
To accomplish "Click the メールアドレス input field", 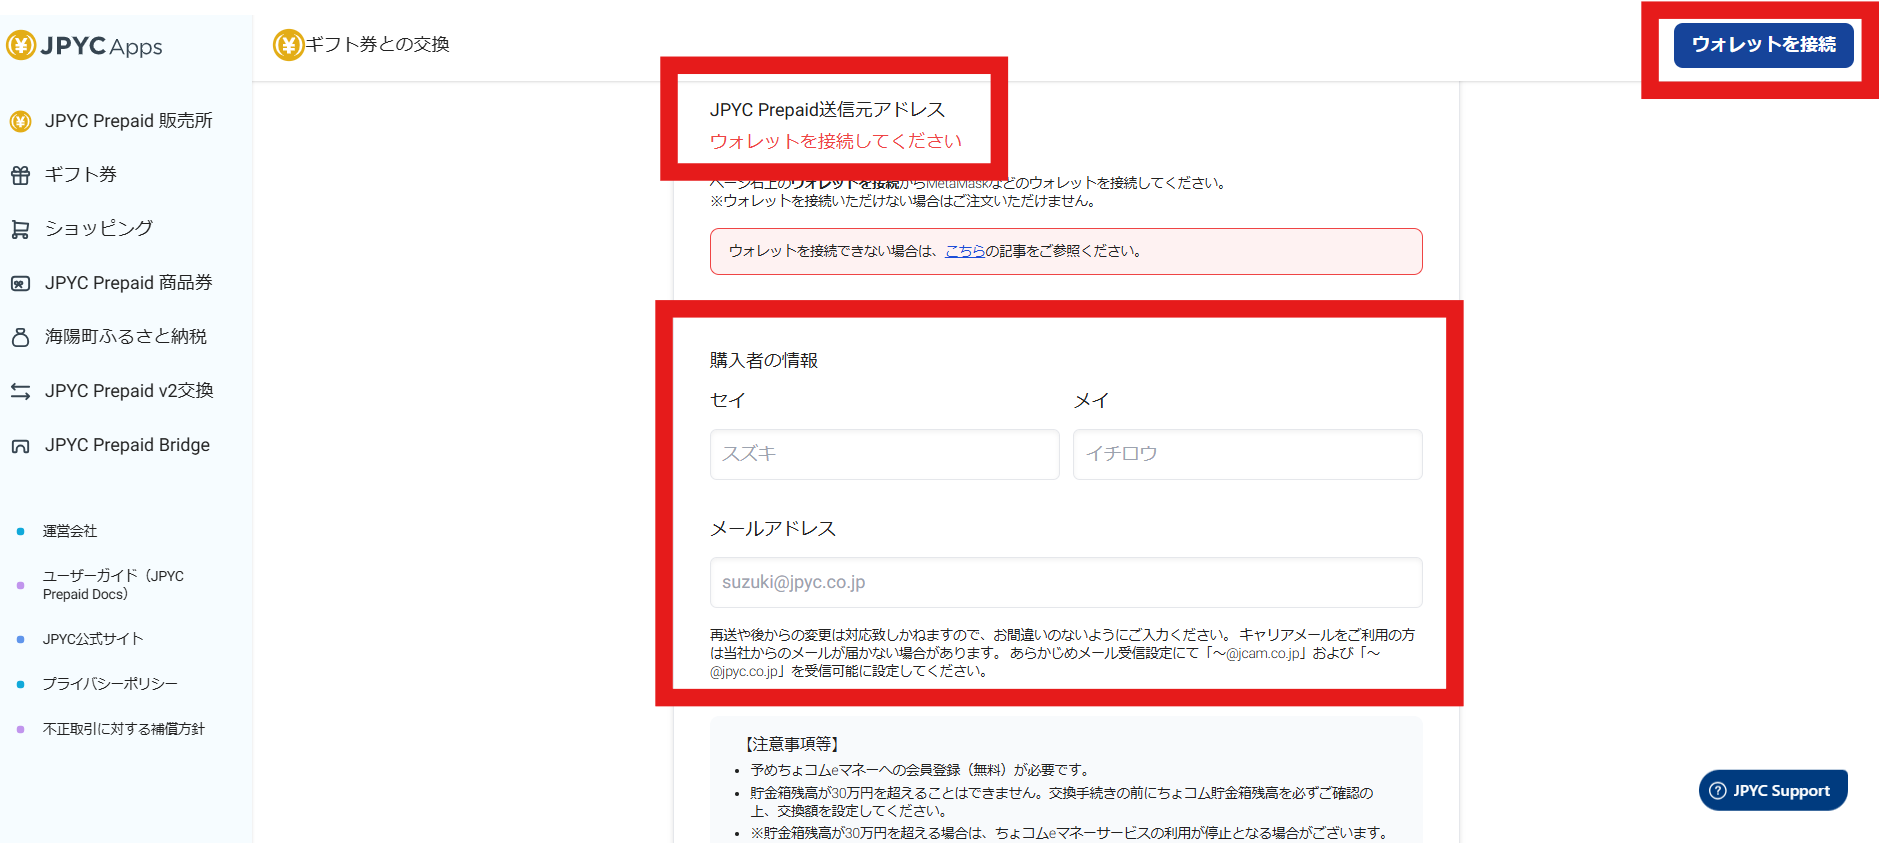I will pos(1066,582).
